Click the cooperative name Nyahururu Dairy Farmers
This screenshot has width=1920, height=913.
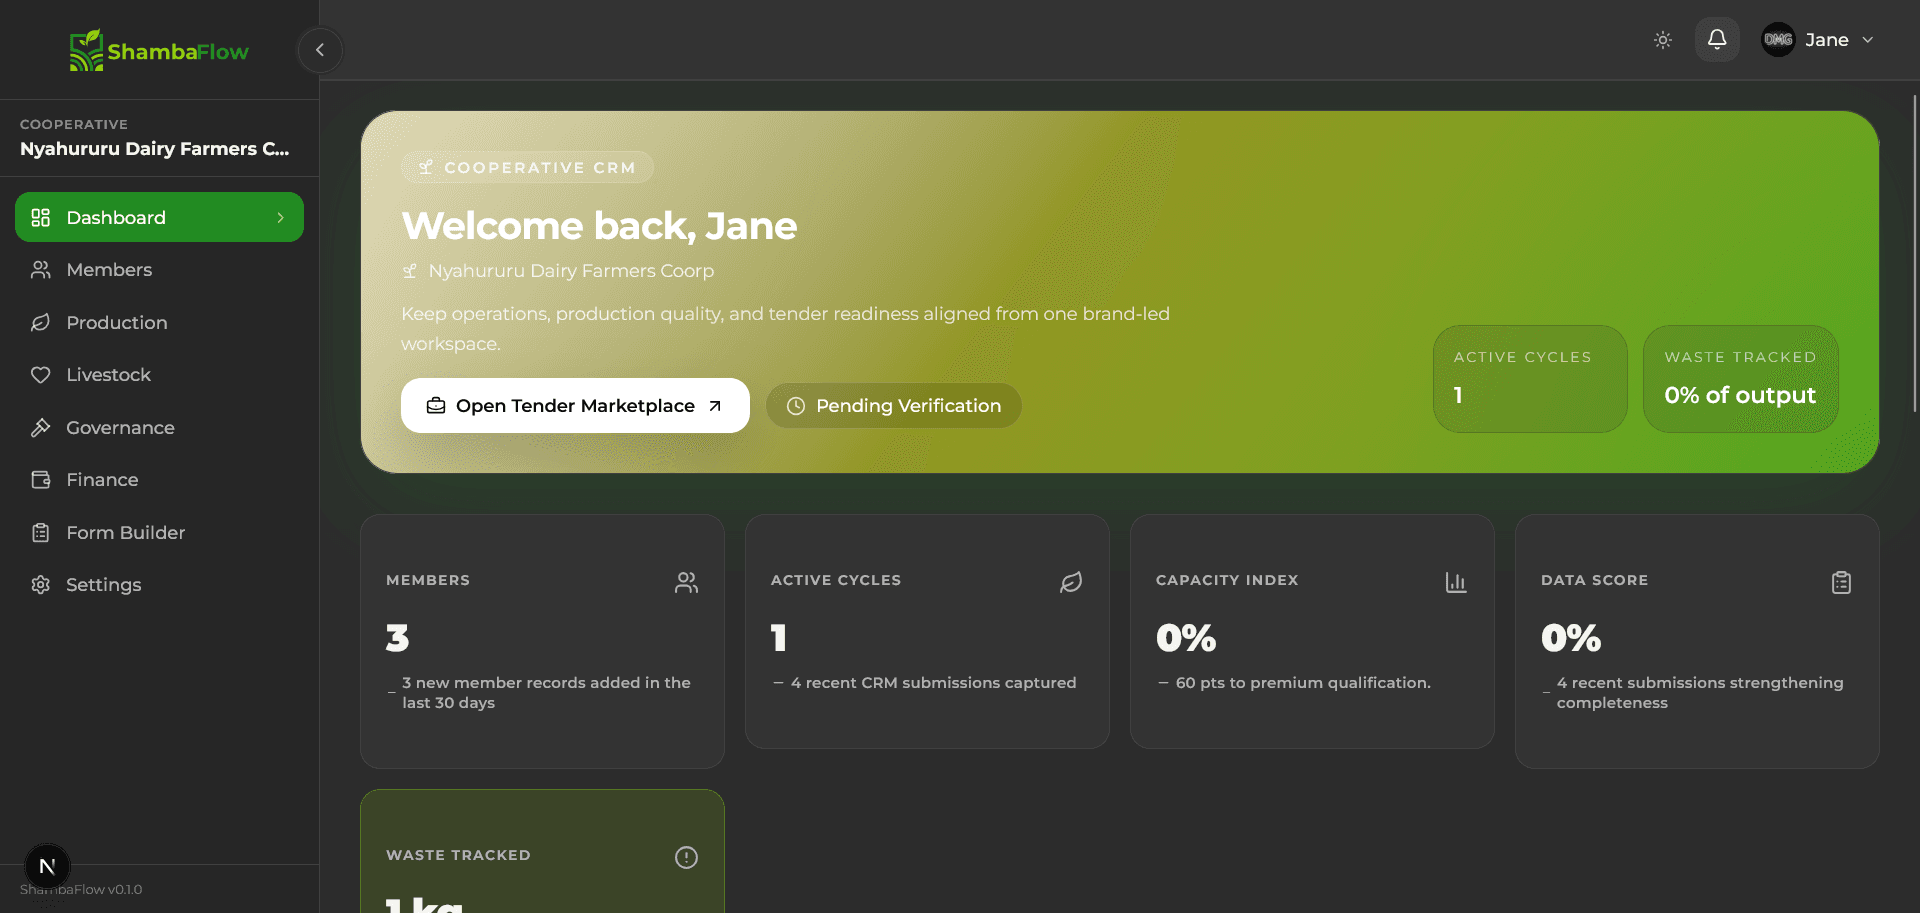[x=154, y=148]
